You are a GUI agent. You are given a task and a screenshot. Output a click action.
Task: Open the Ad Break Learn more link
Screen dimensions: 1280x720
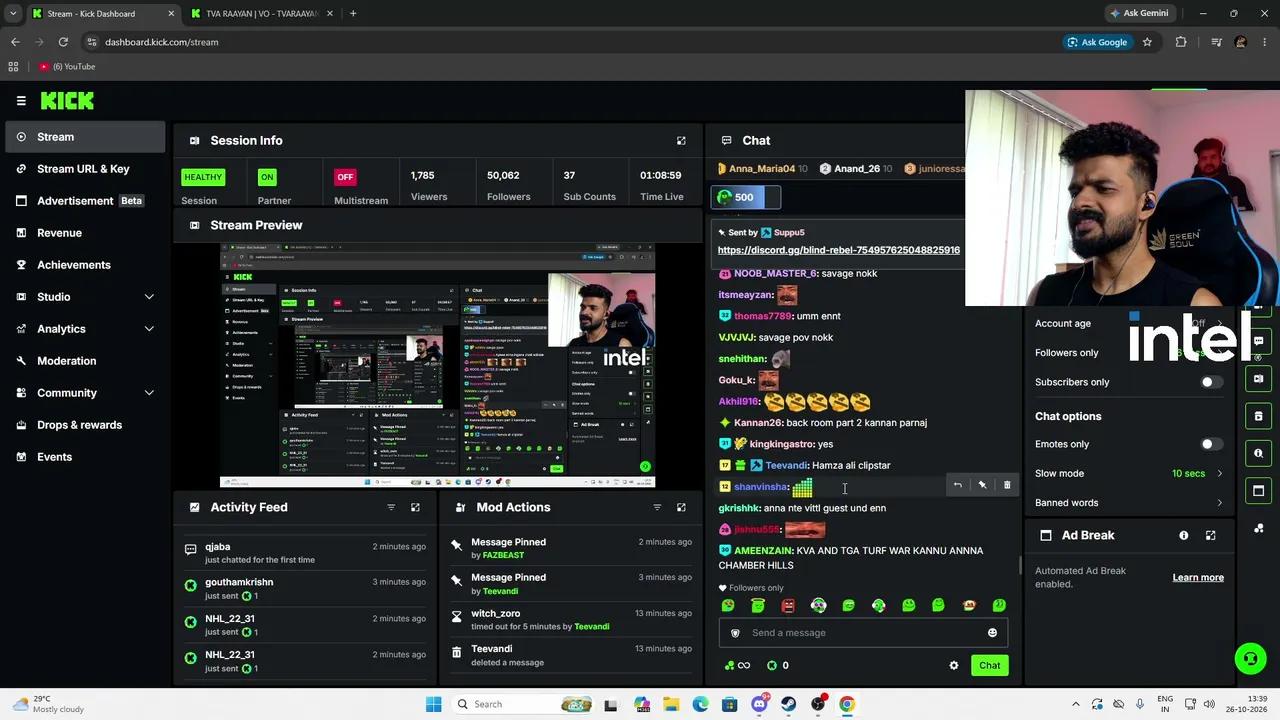(1198, 578)
